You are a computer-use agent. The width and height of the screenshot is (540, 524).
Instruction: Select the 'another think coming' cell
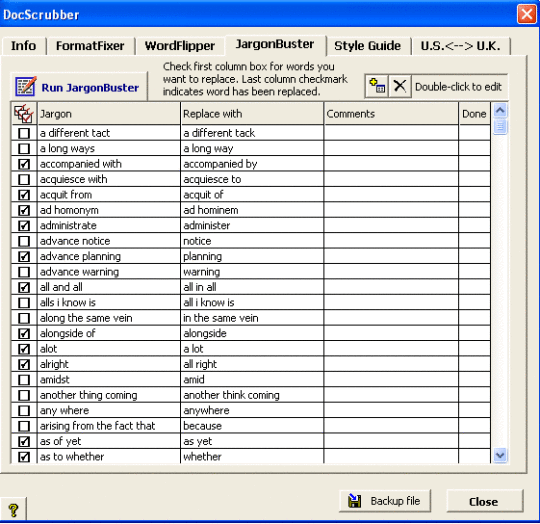(252, 395)
